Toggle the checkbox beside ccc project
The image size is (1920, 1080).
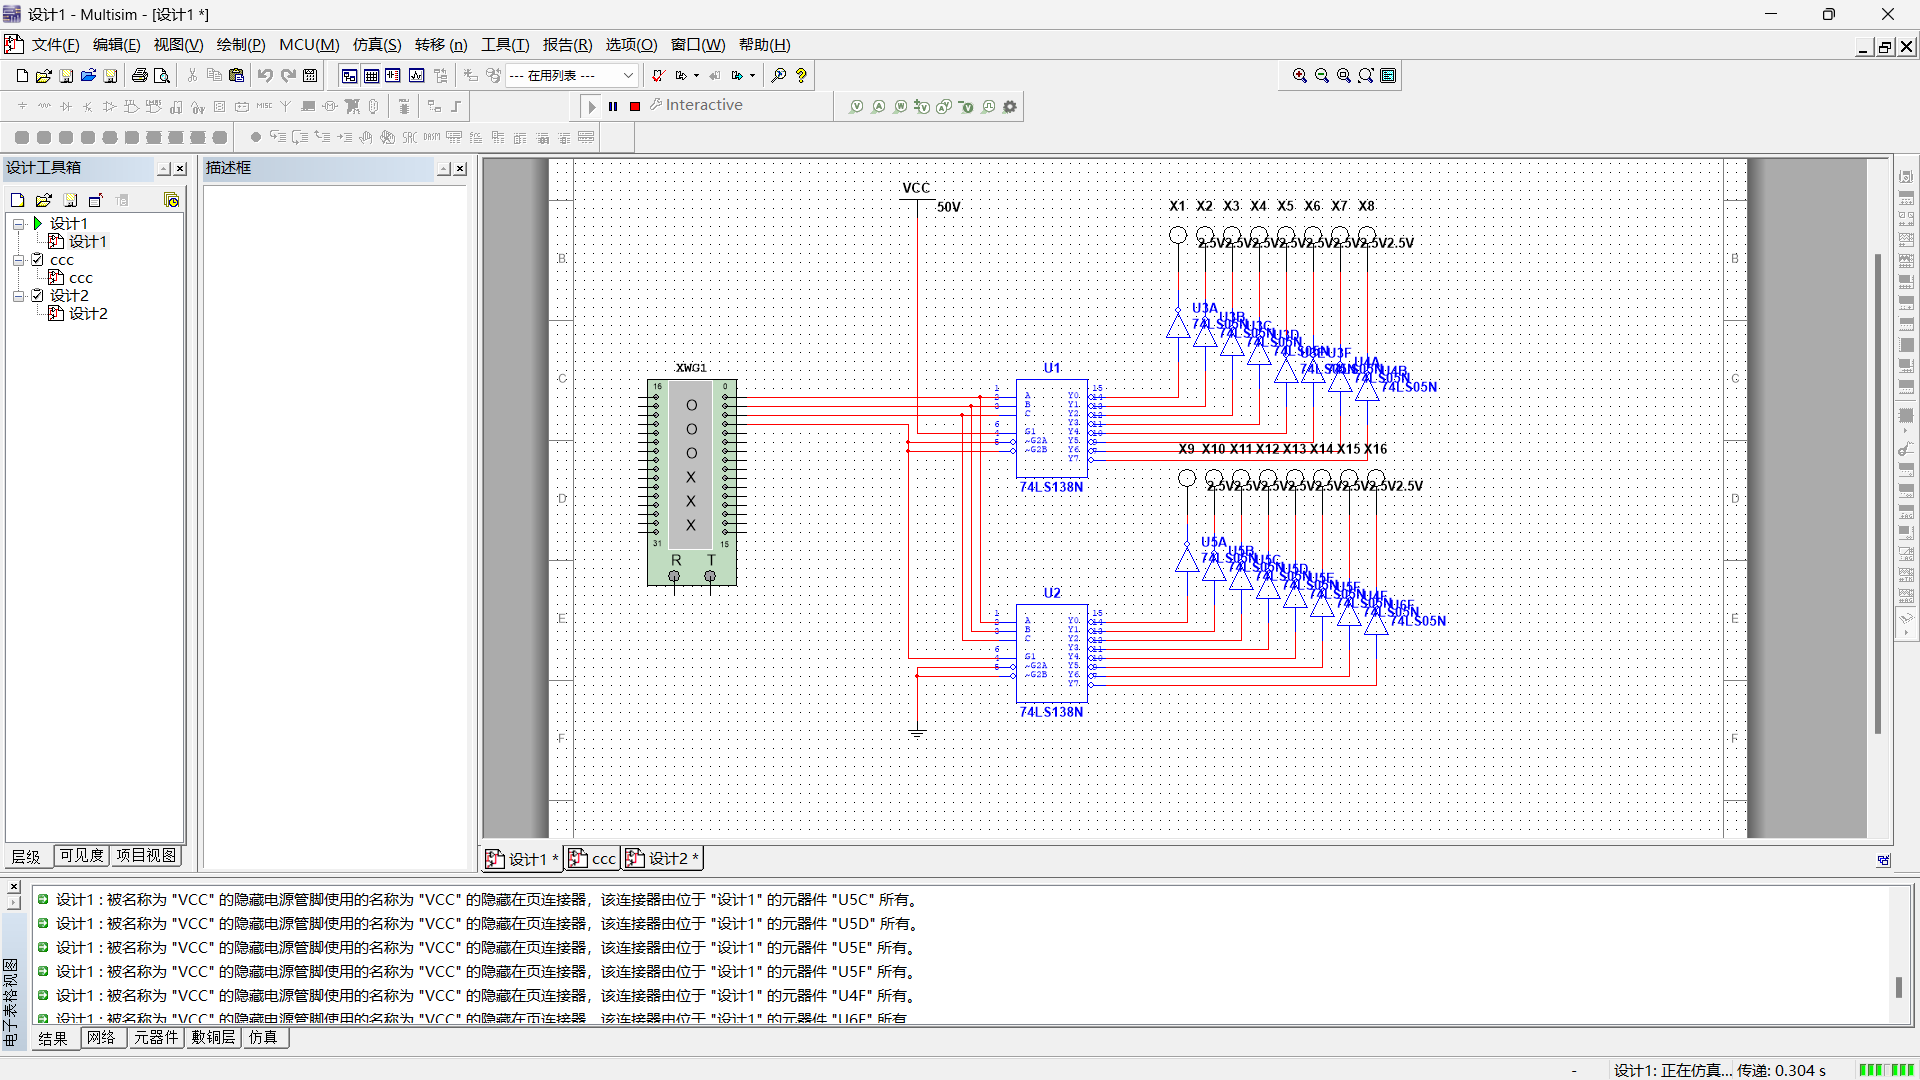[37, 259]
